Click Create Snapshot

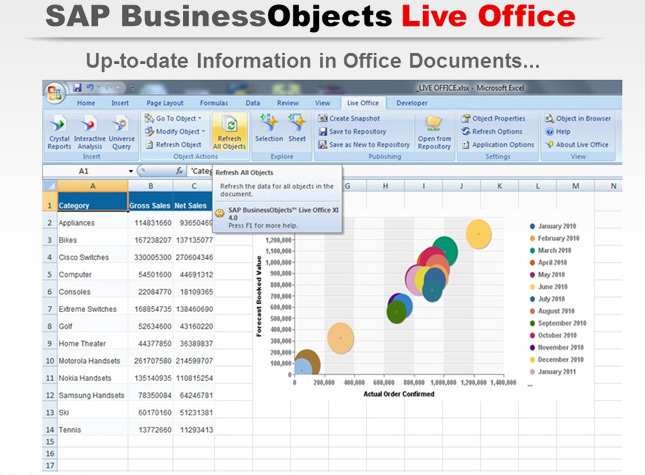tap(349, 118)
